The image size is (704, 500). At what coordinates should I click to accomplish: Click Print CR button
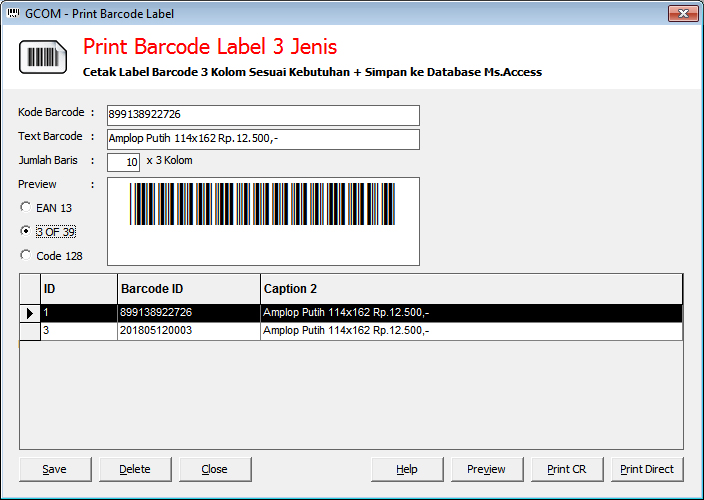(567, 469)
